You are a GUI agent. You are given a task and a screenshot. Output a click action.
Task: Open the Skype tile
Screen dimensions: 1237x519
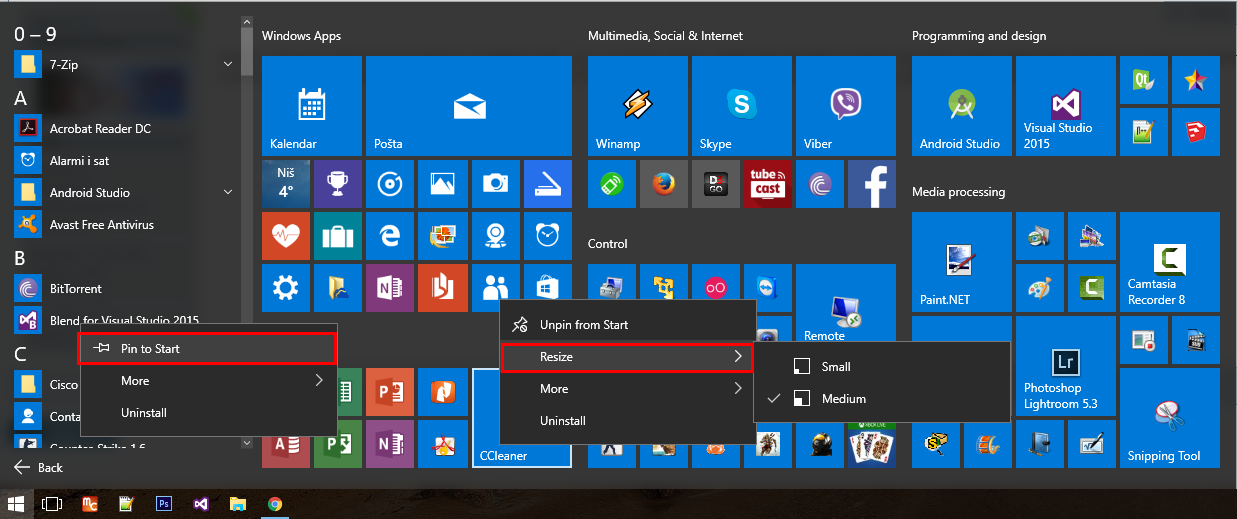click(x=742, y=106)
